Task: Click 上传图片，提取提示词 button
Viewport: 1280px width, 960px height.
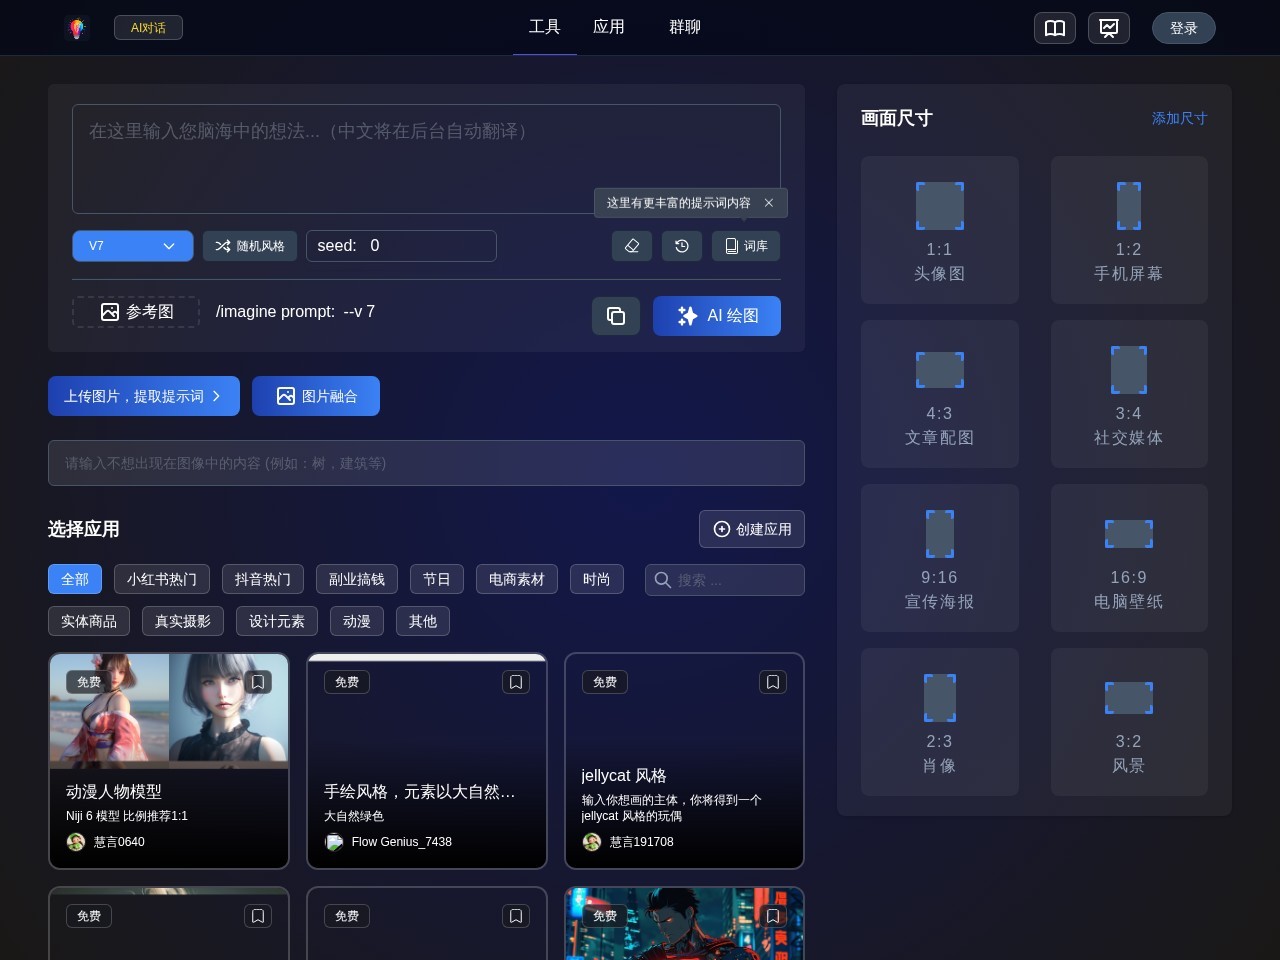Action: click(x=144, y=396)
